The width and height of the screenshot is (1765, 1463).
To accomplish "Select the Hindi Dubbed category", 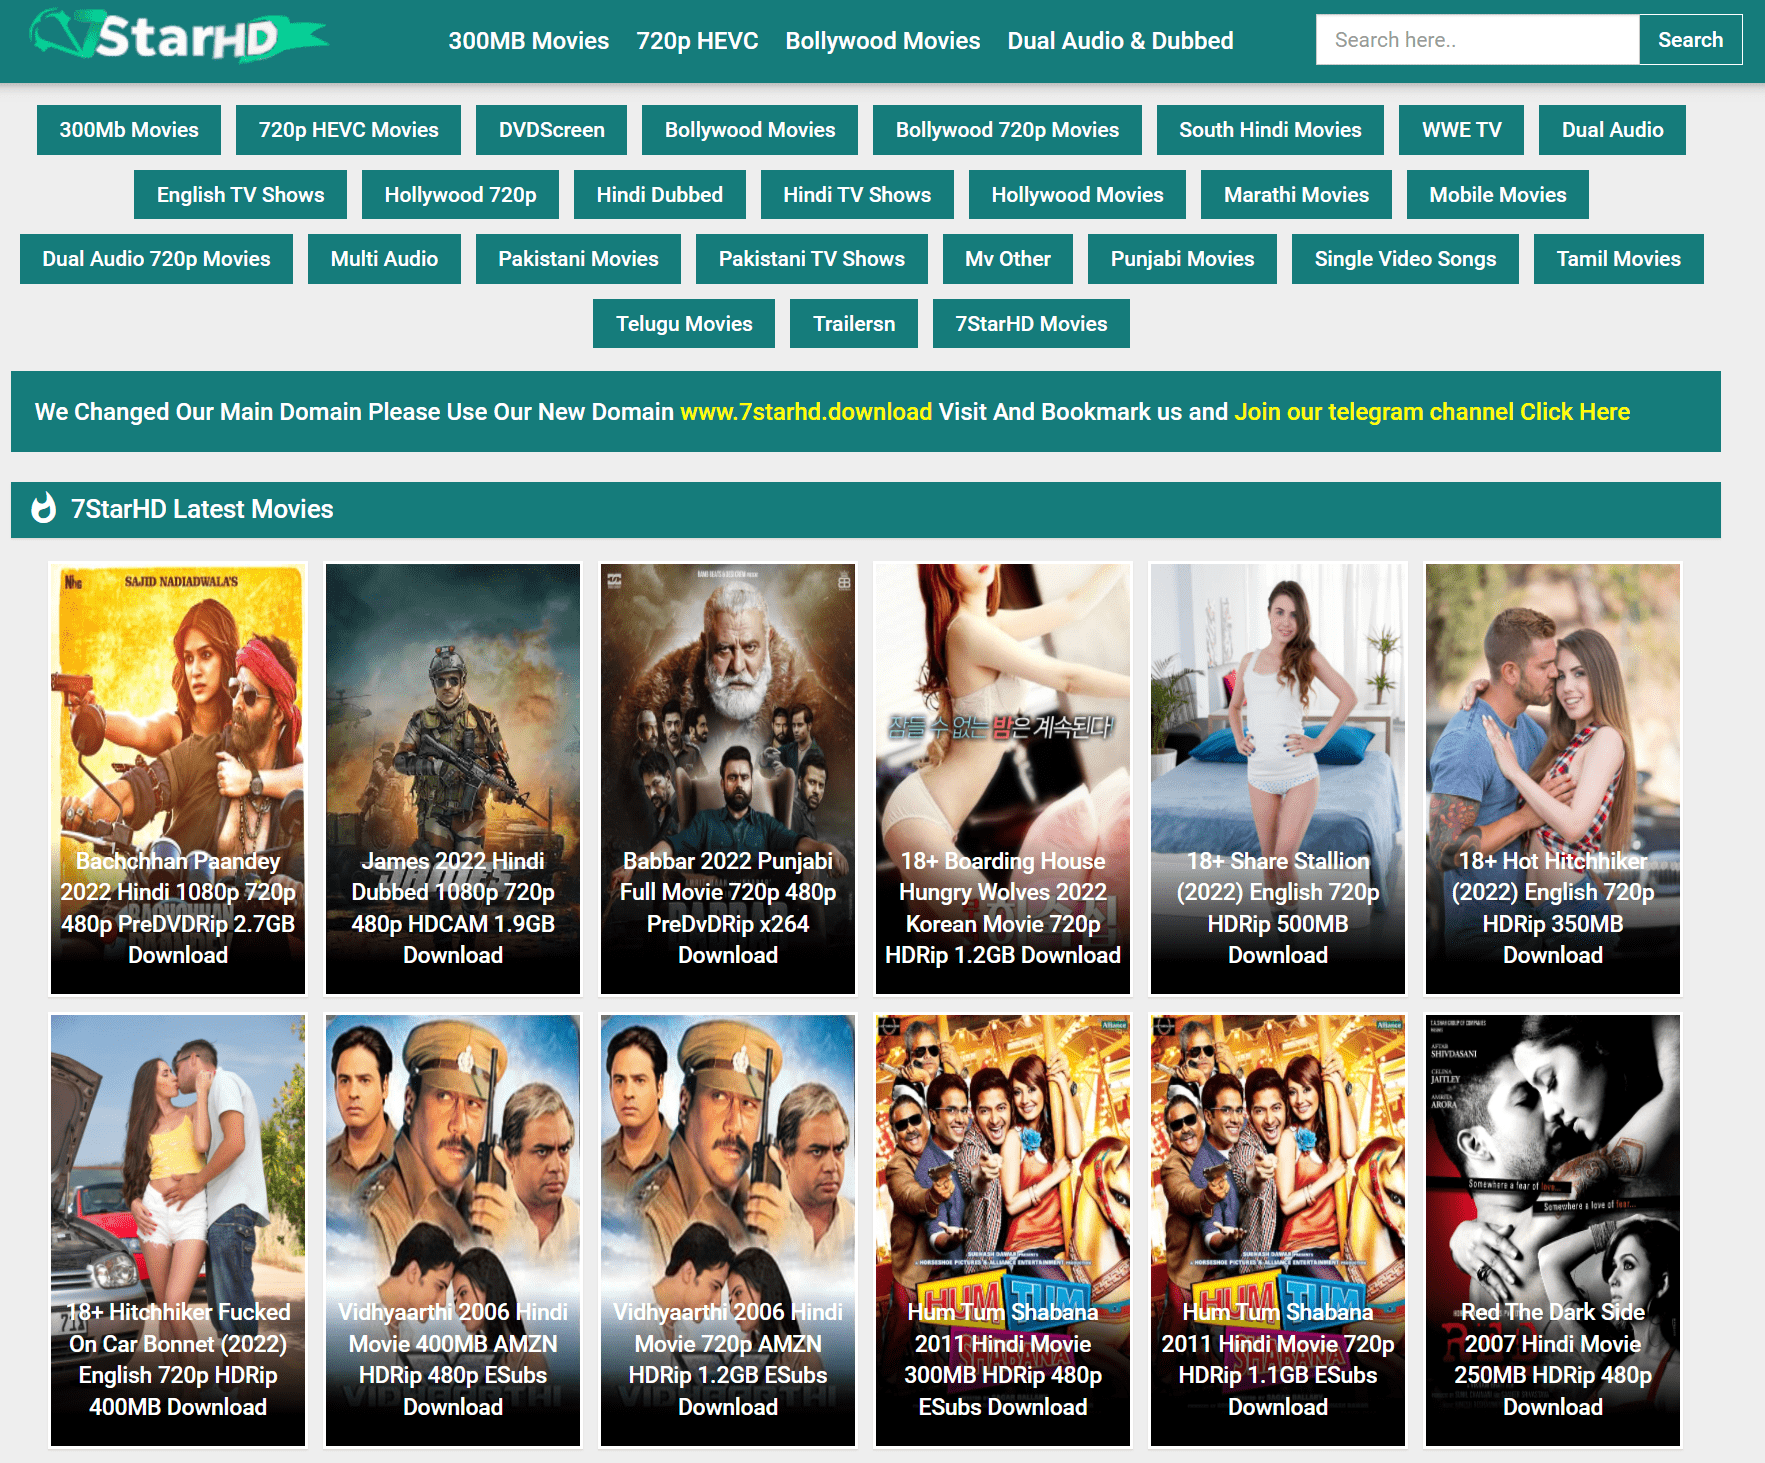I will [x=659, y=195].
